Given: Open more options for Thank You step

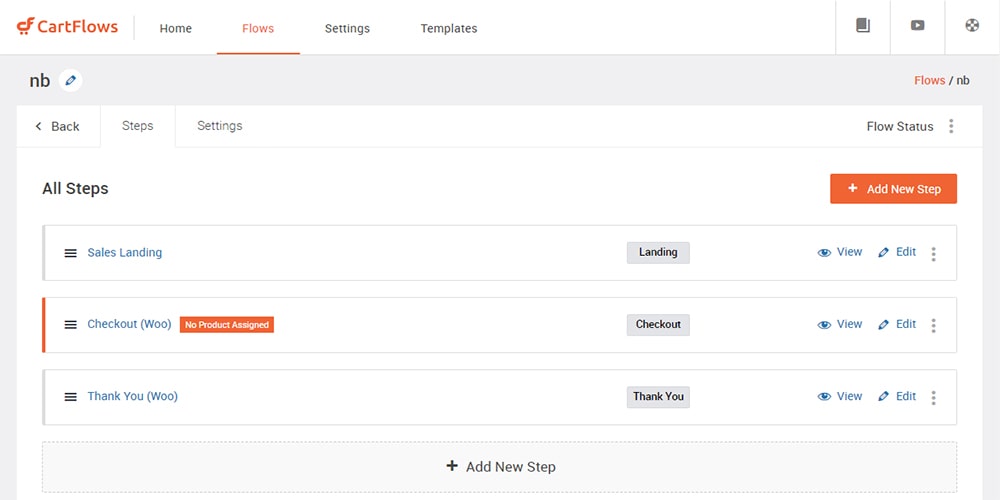Looking at the screenshot, I should point(934,398).
